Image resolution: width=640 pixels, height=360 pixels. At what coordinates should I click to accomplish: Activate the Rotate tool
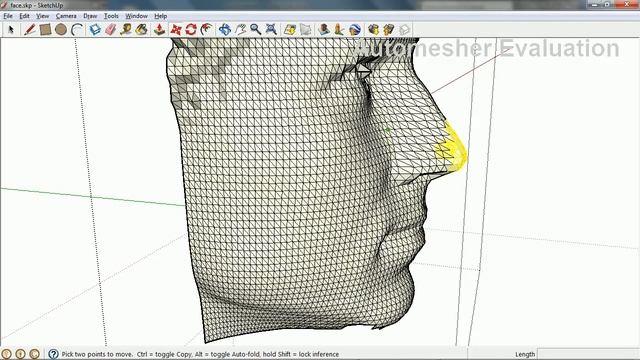pos(191,29)
